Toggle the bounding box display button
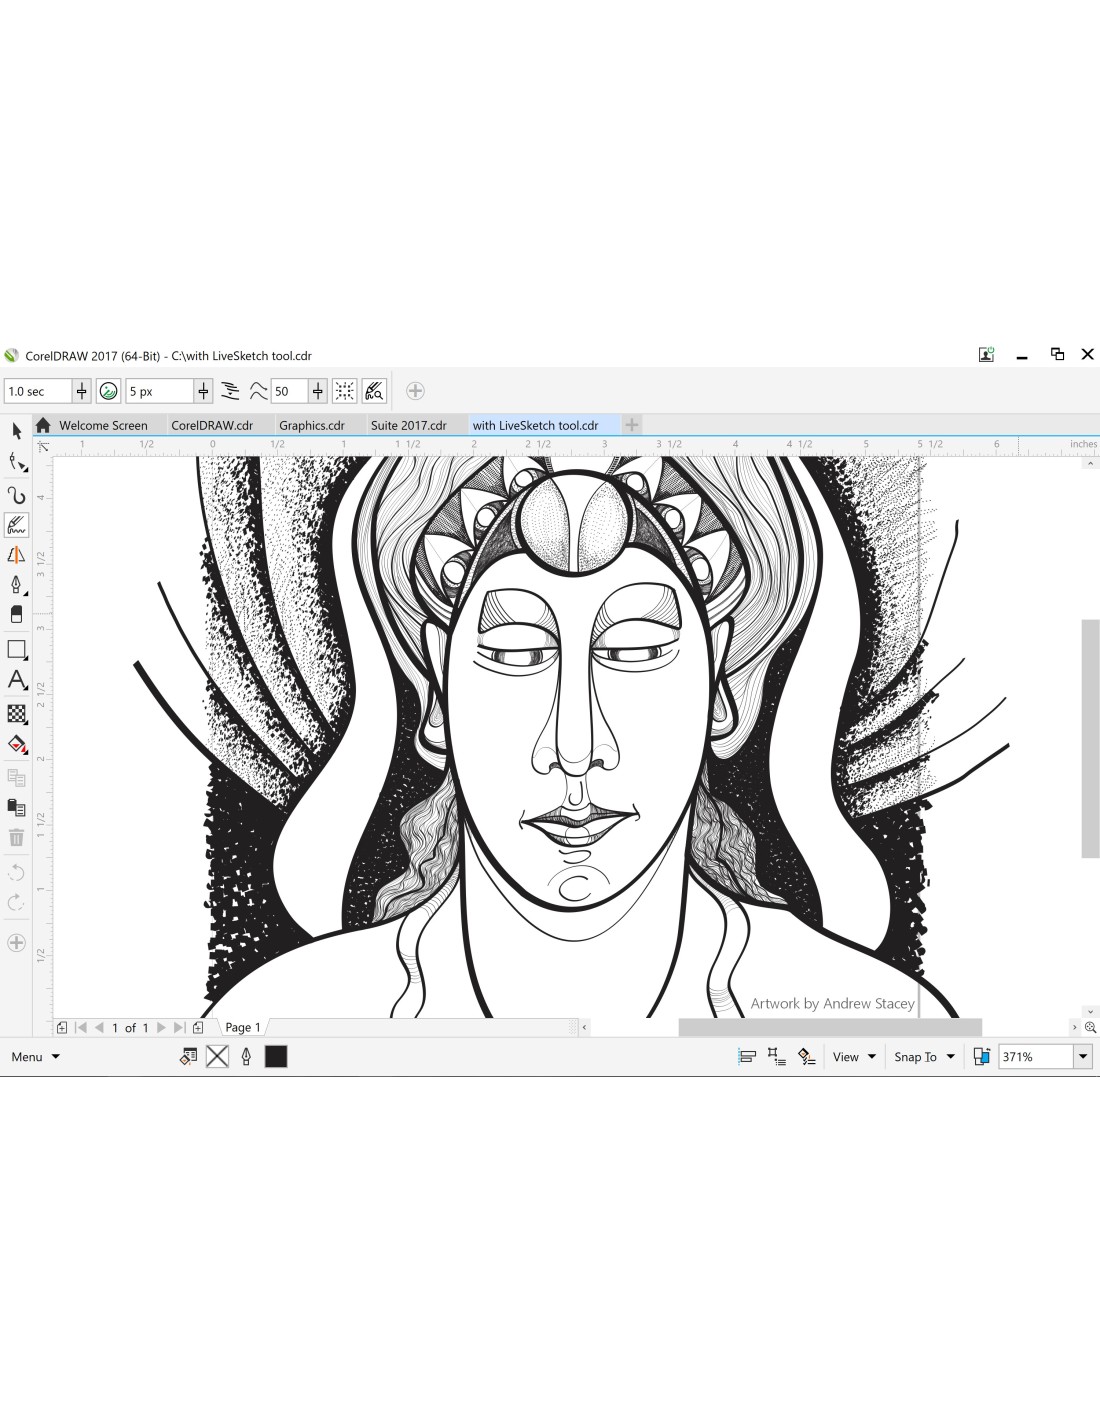 [x=344, y=391]
